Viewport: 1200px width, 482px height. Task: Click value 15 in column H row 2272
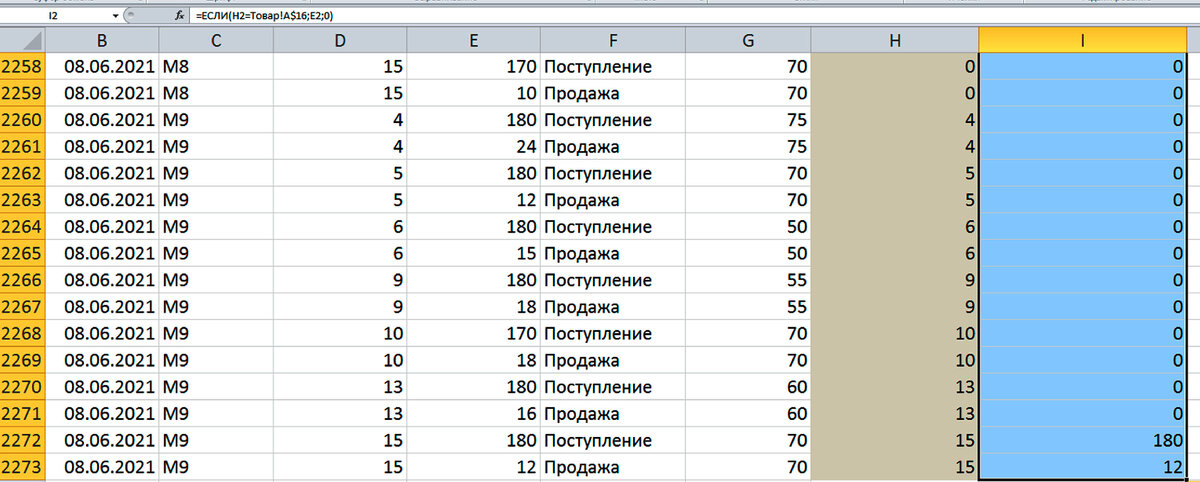tap(965, 440)
